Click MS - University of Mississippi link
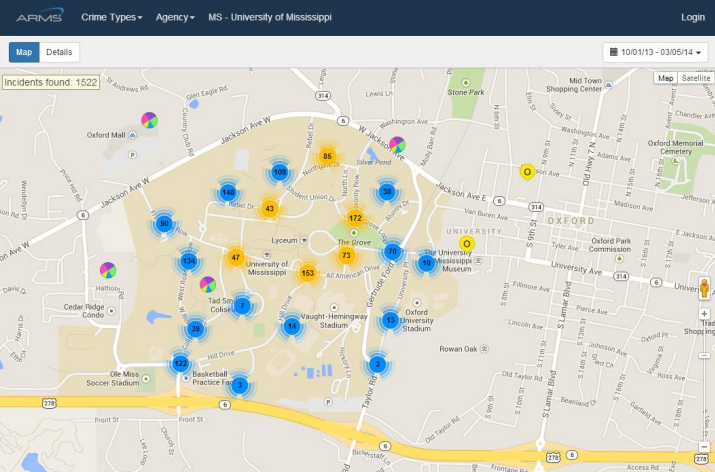This screenshot has width=715, height=472. pyautogui.click(x=270, y=17)
